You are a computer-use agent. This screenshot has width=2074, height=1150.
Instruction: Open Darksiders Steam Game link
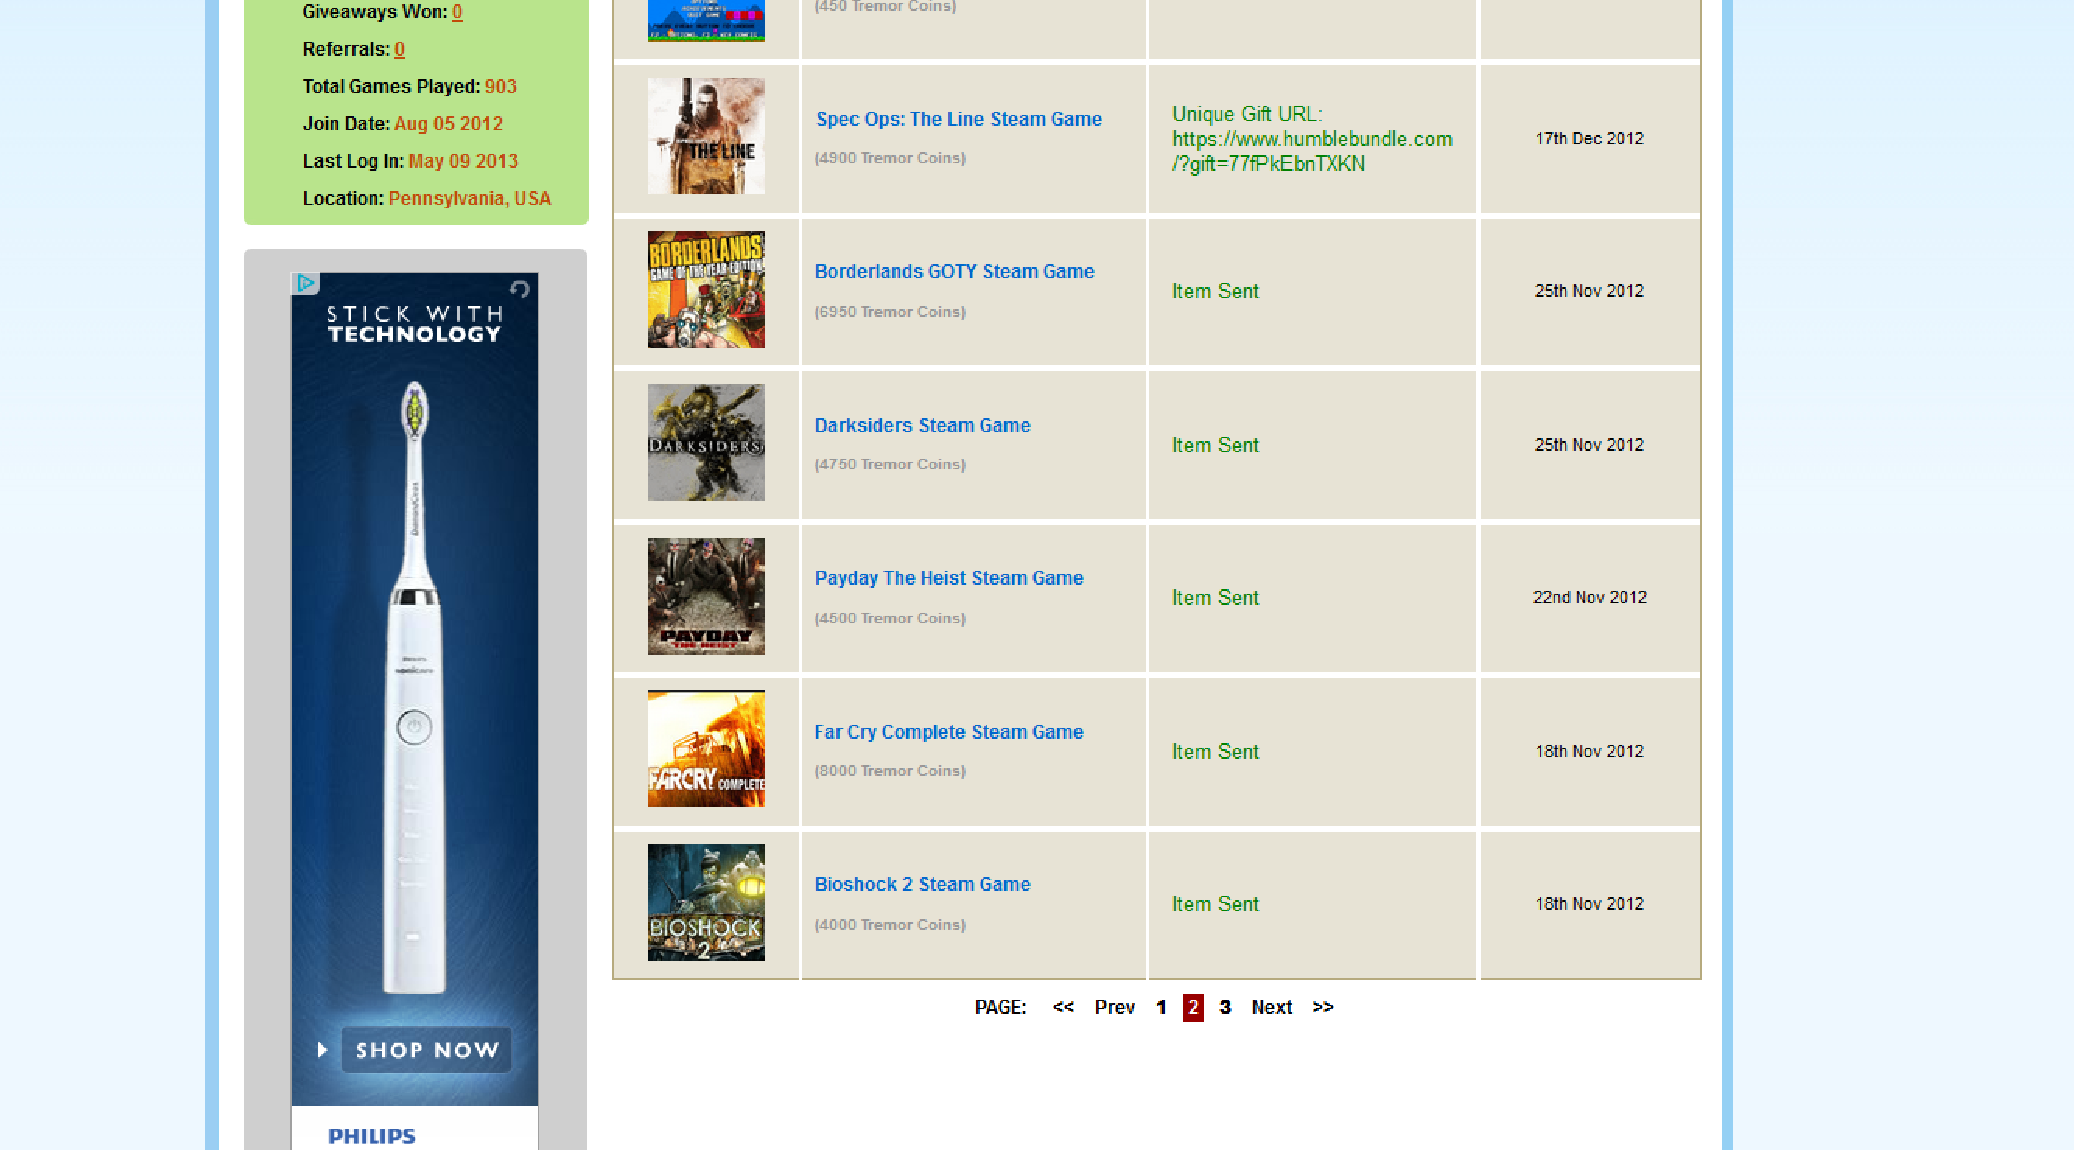click(922, 425)
